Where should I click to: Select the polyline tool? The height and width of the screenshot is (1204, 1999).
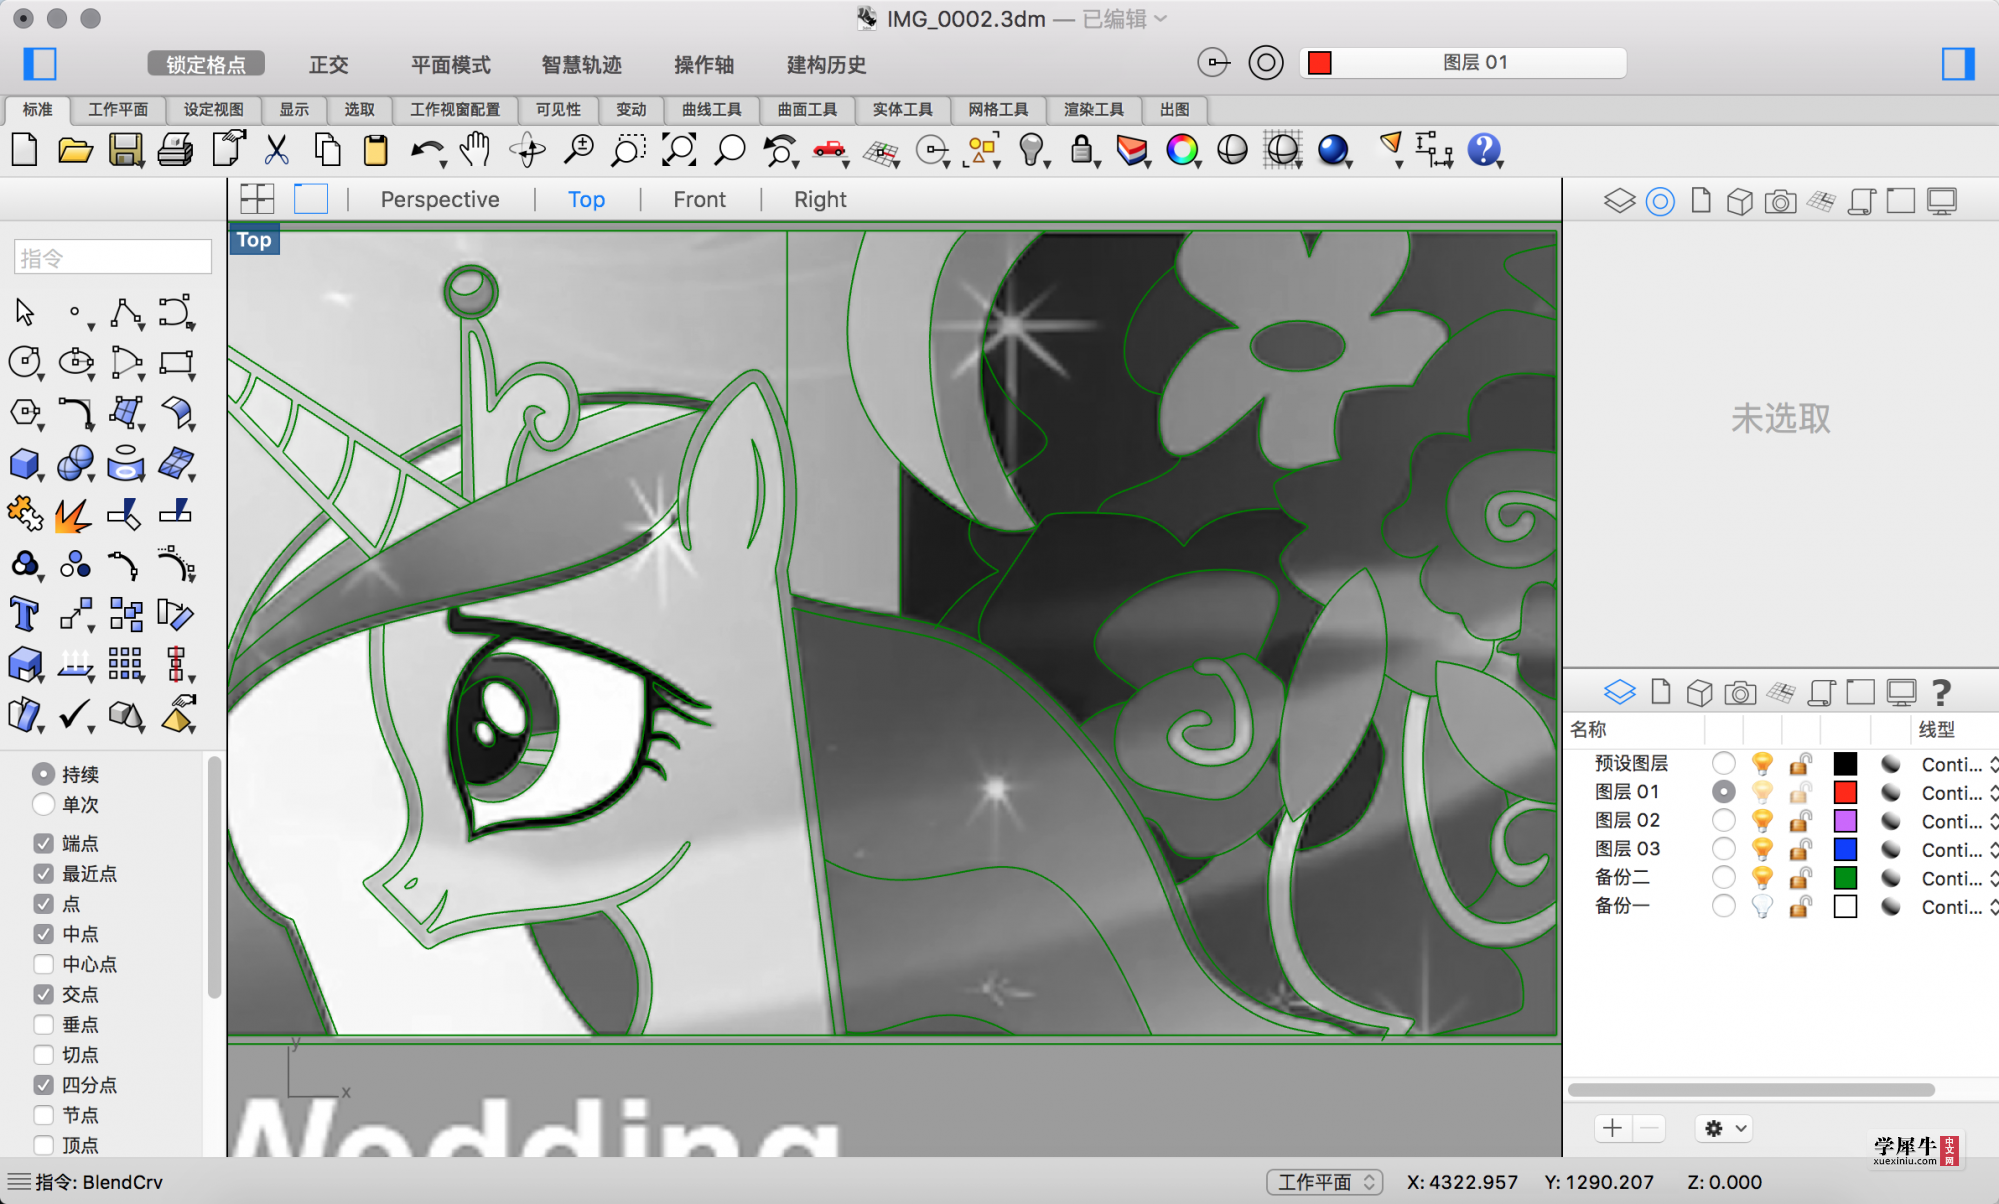(126, 313)
